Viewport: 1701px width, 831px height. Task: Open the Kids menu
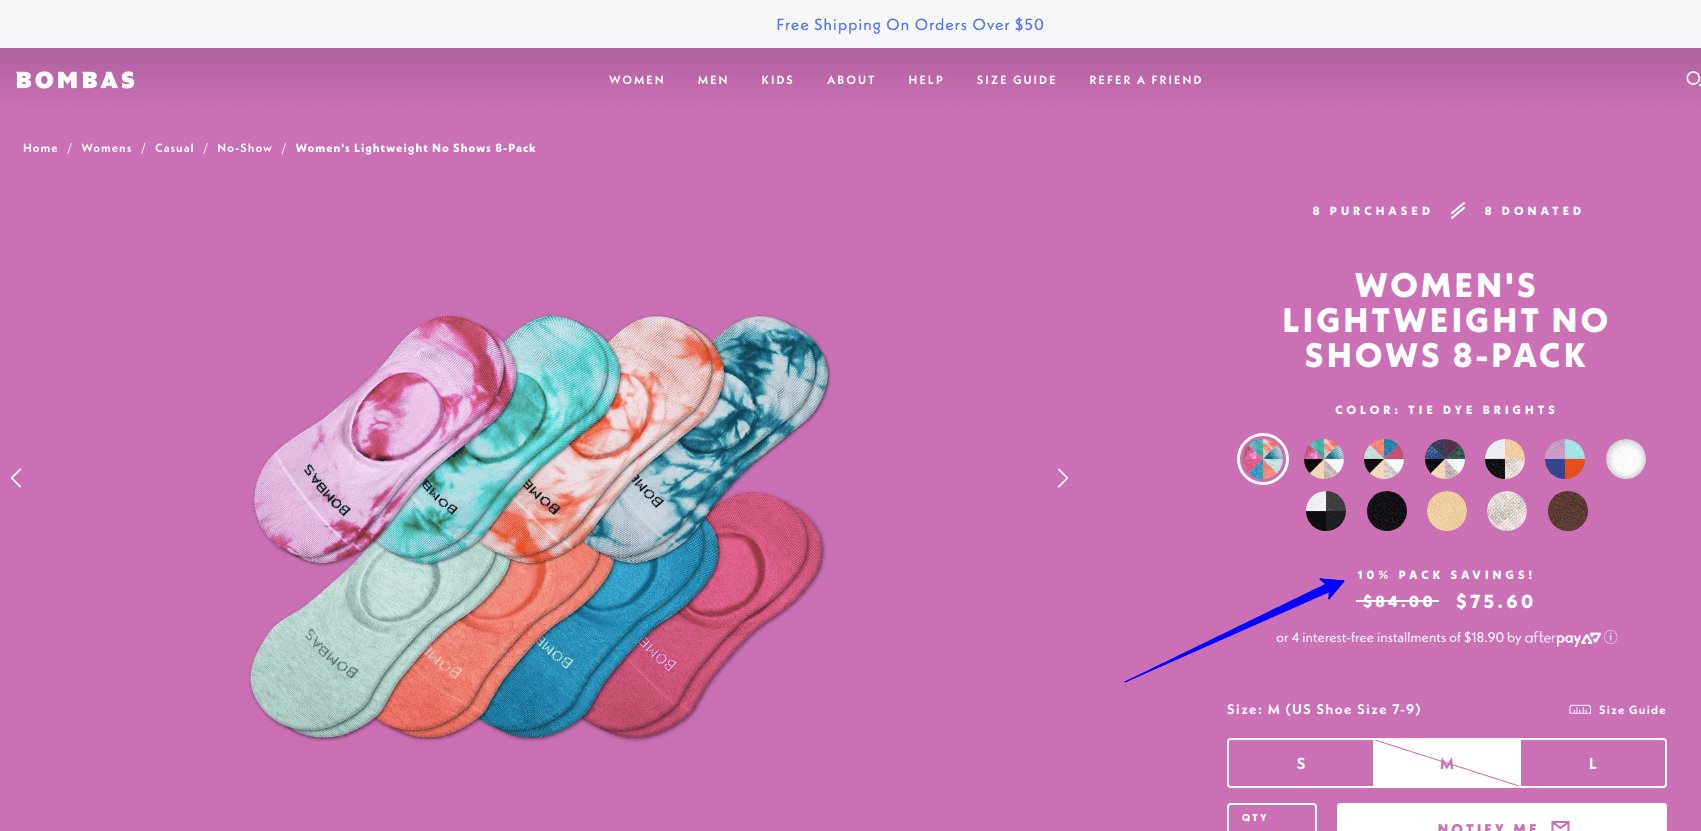click(777, 80)
